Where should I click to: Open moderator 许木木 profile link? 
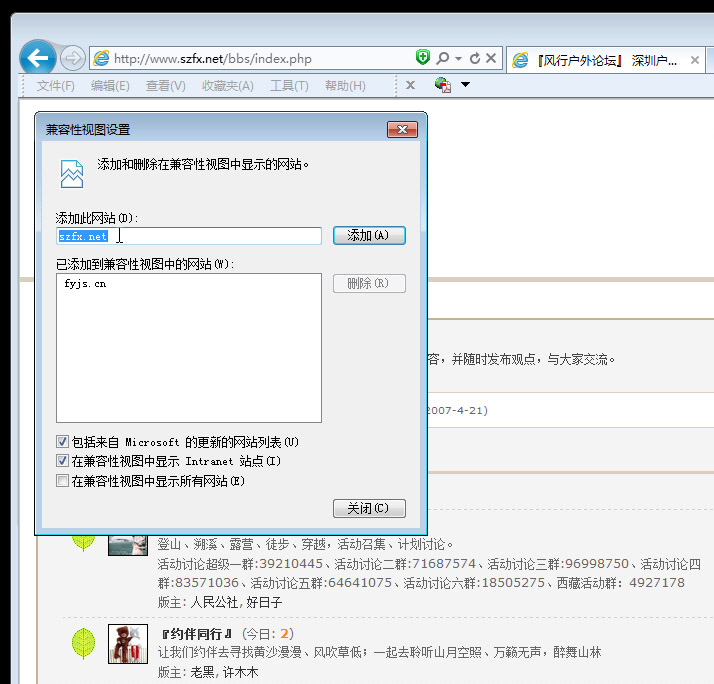point(241,672)
